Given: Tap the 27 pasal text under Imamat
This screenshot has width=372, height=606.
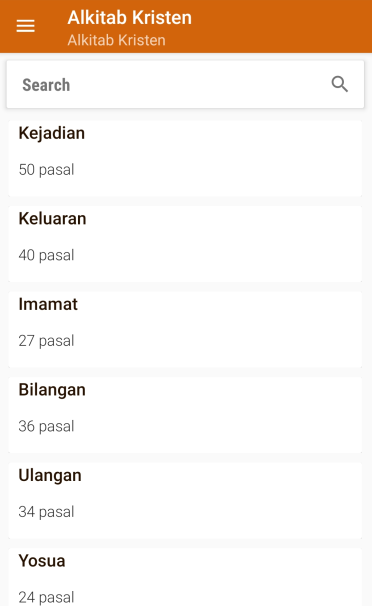Looking at the screenshot, I should pos(46,341).
